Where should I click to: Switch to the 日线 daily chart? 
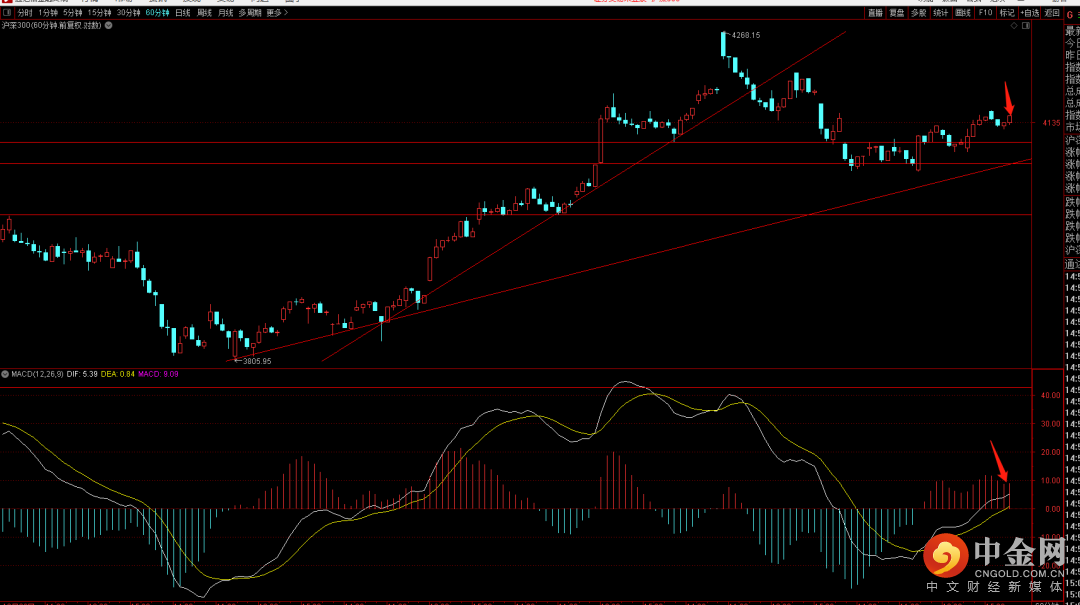(183, 13)
